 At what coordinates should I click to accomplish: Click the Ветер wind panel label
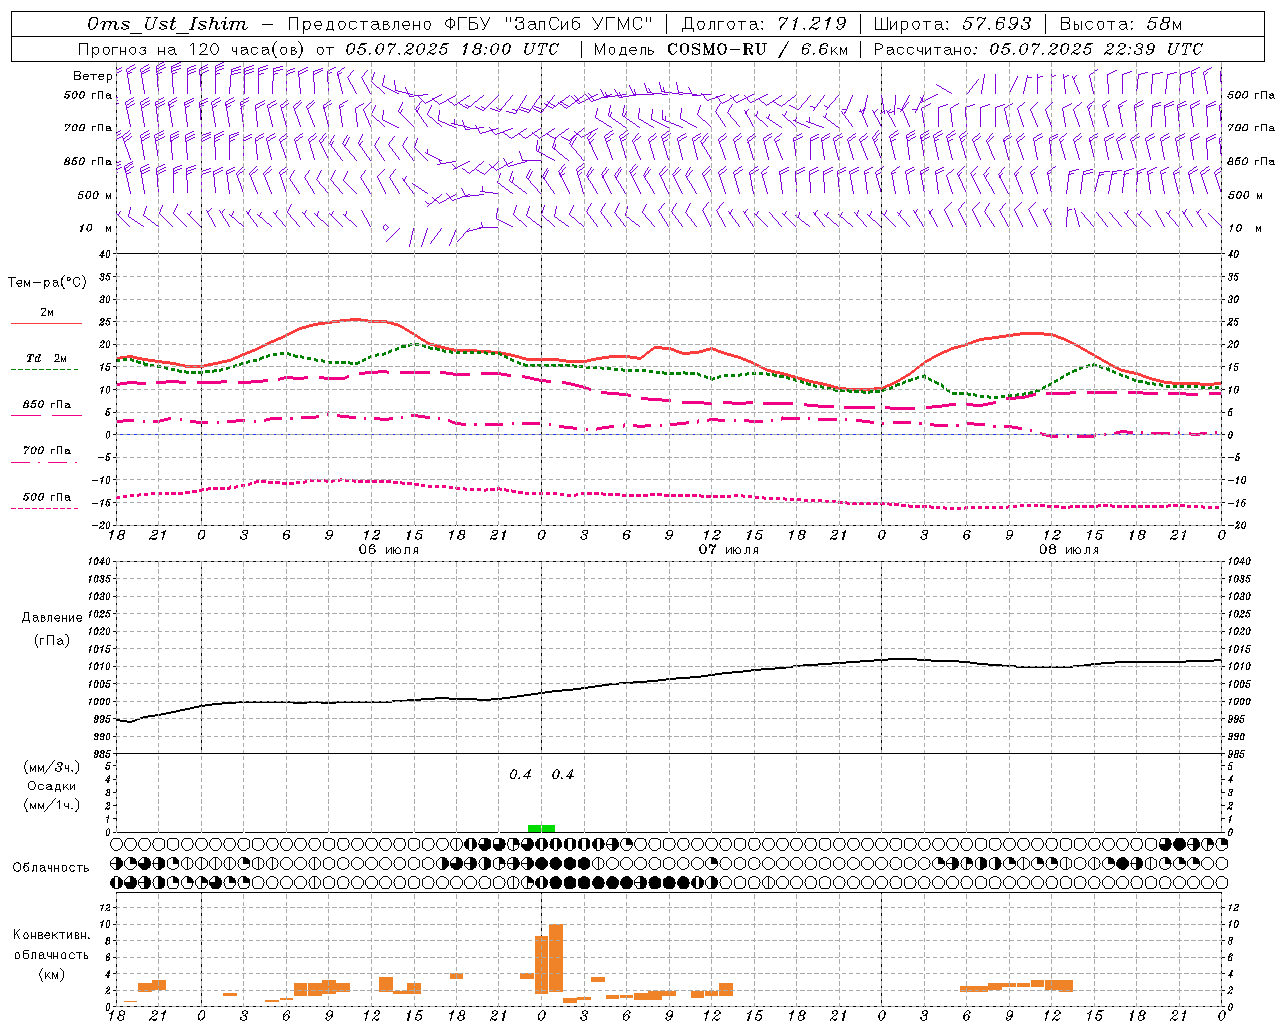coord(93,76)
